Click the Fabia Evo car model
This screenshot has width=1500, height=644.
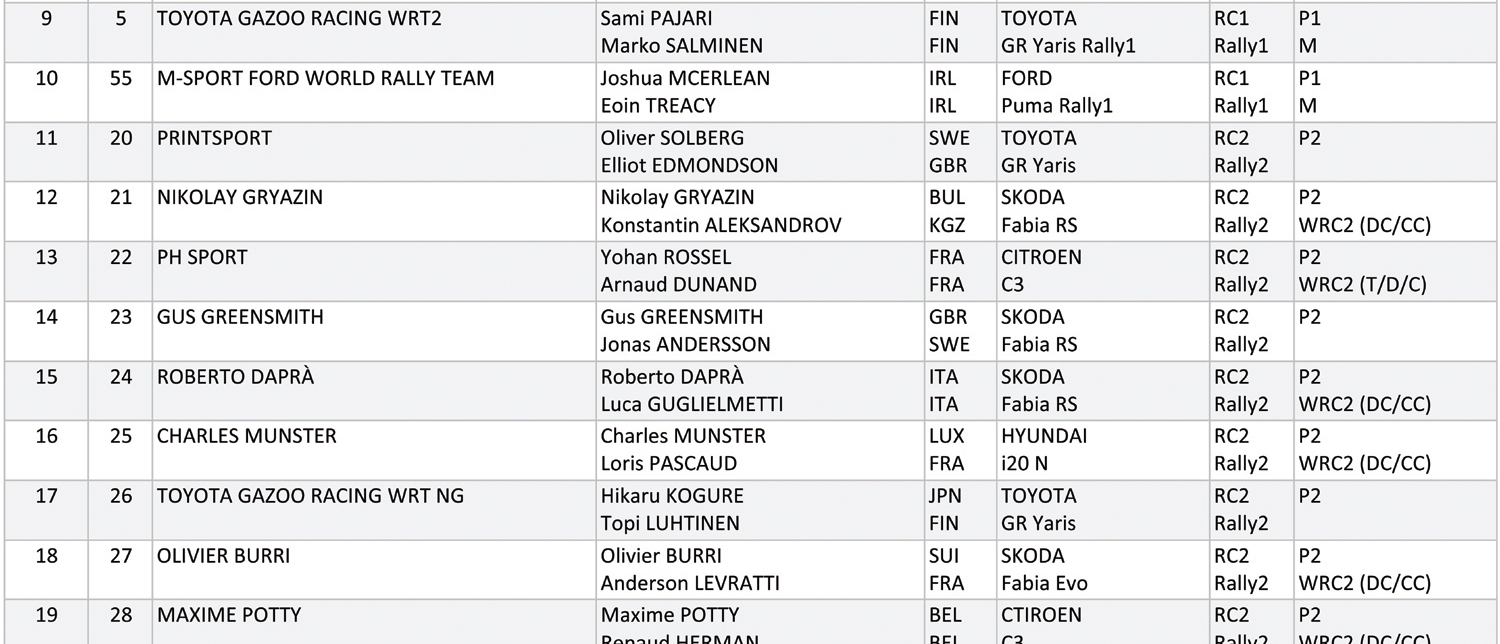[1044, 583]
